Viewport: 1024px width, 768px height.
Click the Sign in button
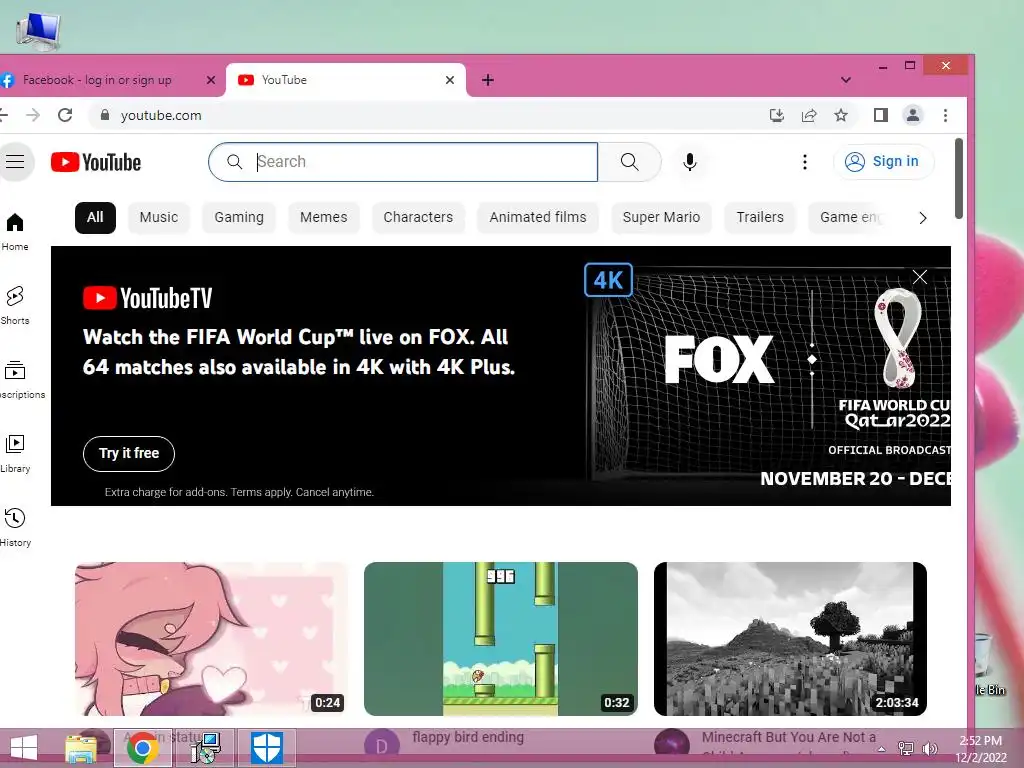pos(884,161)
